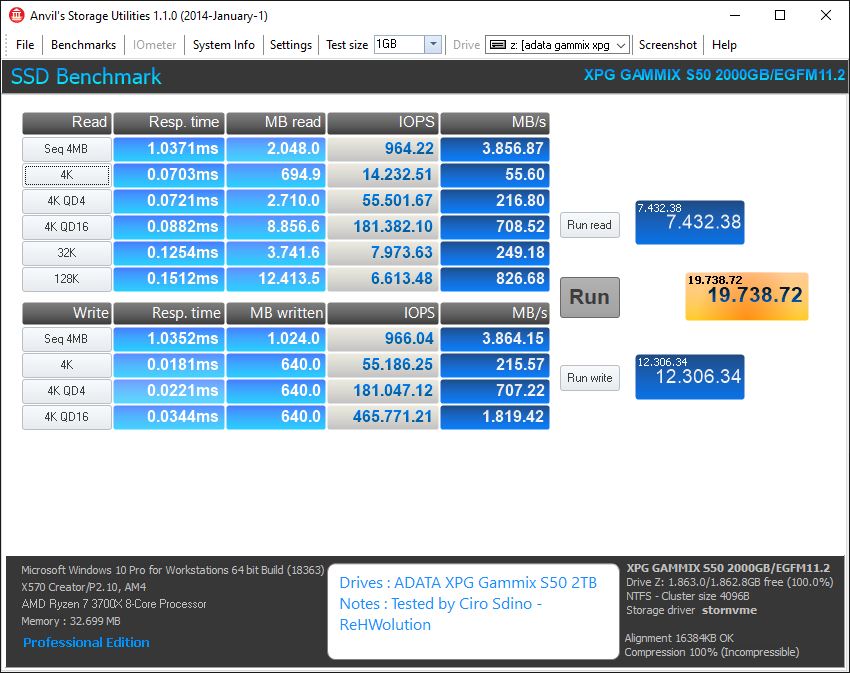The image size is (850, 673).
Task: Open the Benchmarks menu
Action: pos(83,45)
